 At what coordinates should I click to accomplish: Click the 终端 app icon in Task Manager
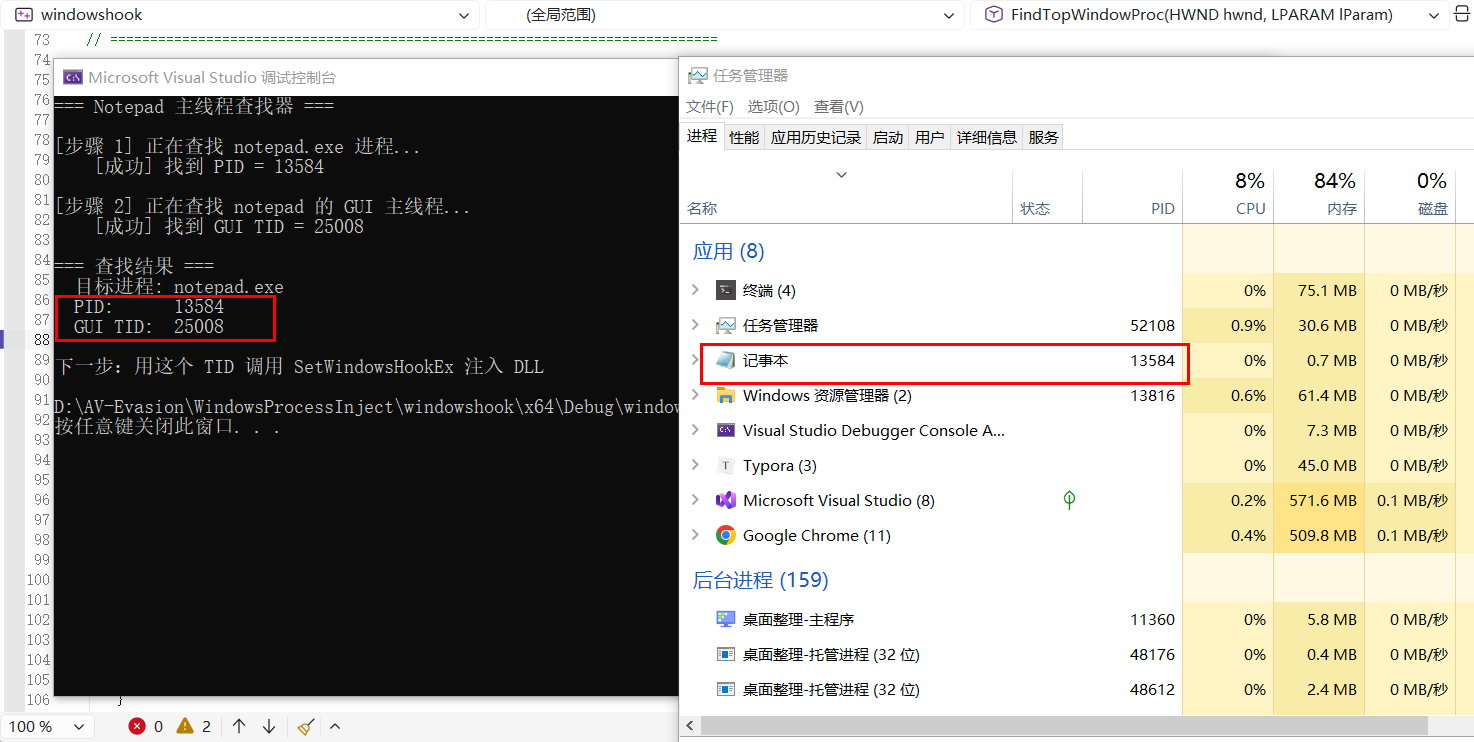[726, 290]
